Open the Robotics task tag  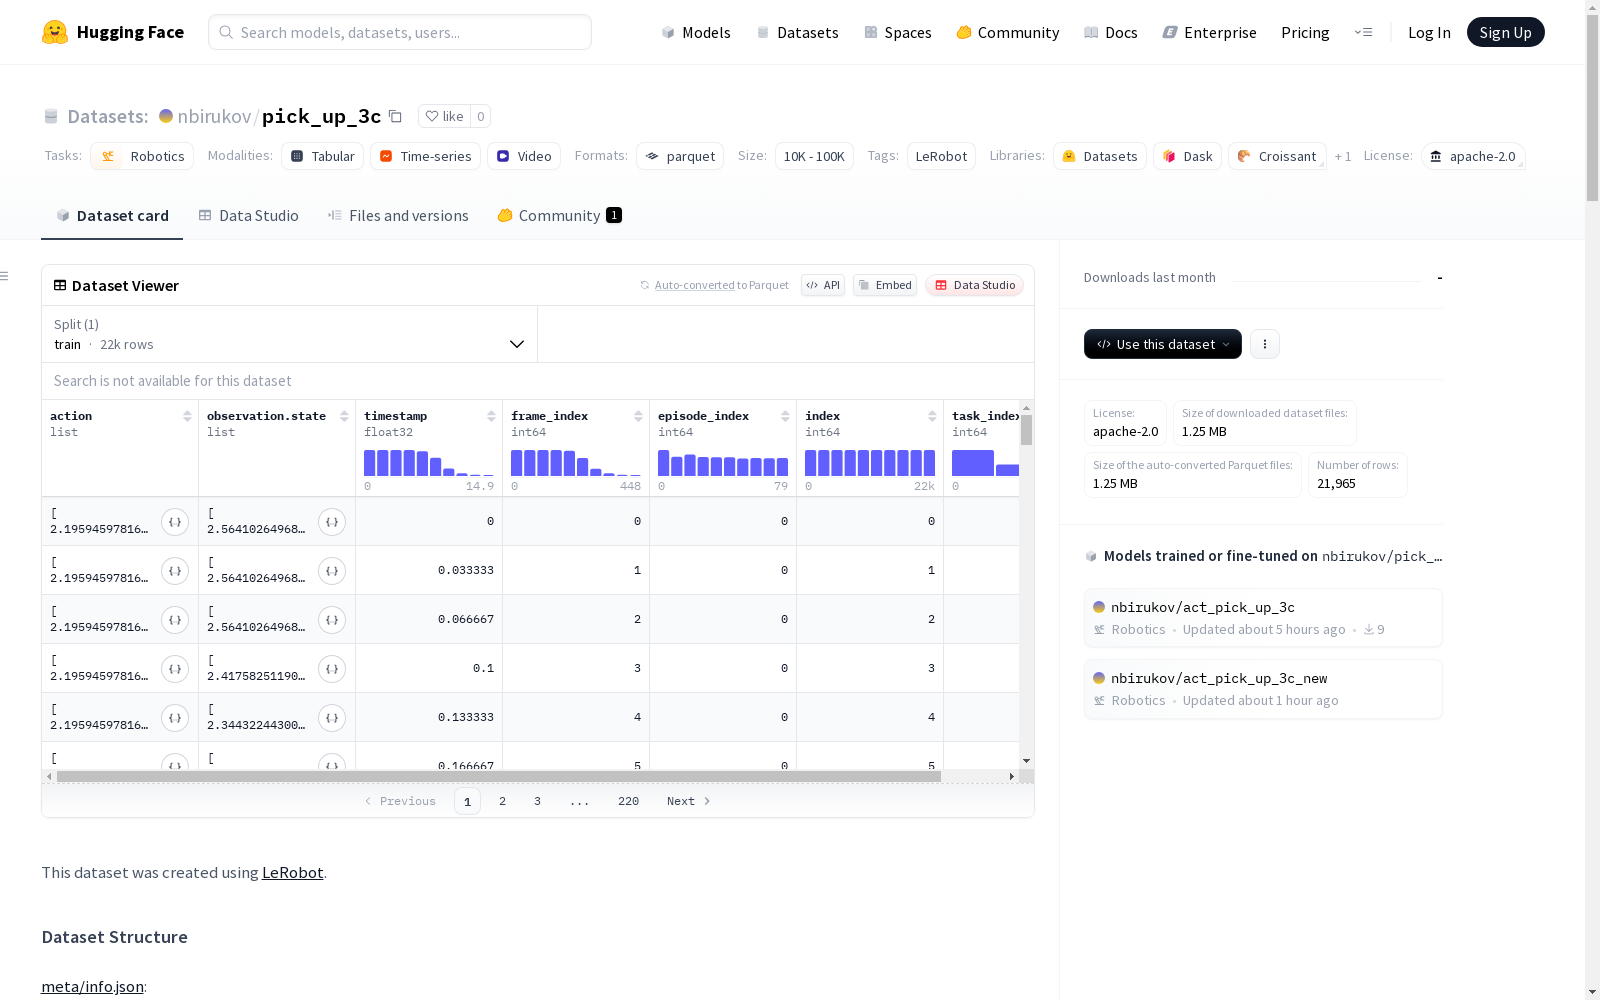click(143, 156)
